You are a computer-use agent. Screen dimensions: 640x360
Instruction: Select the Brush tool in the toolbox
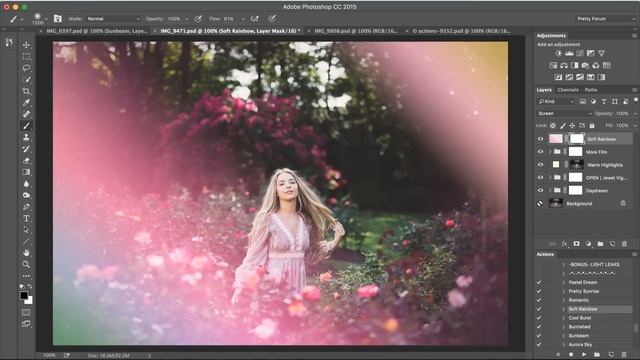27,126
